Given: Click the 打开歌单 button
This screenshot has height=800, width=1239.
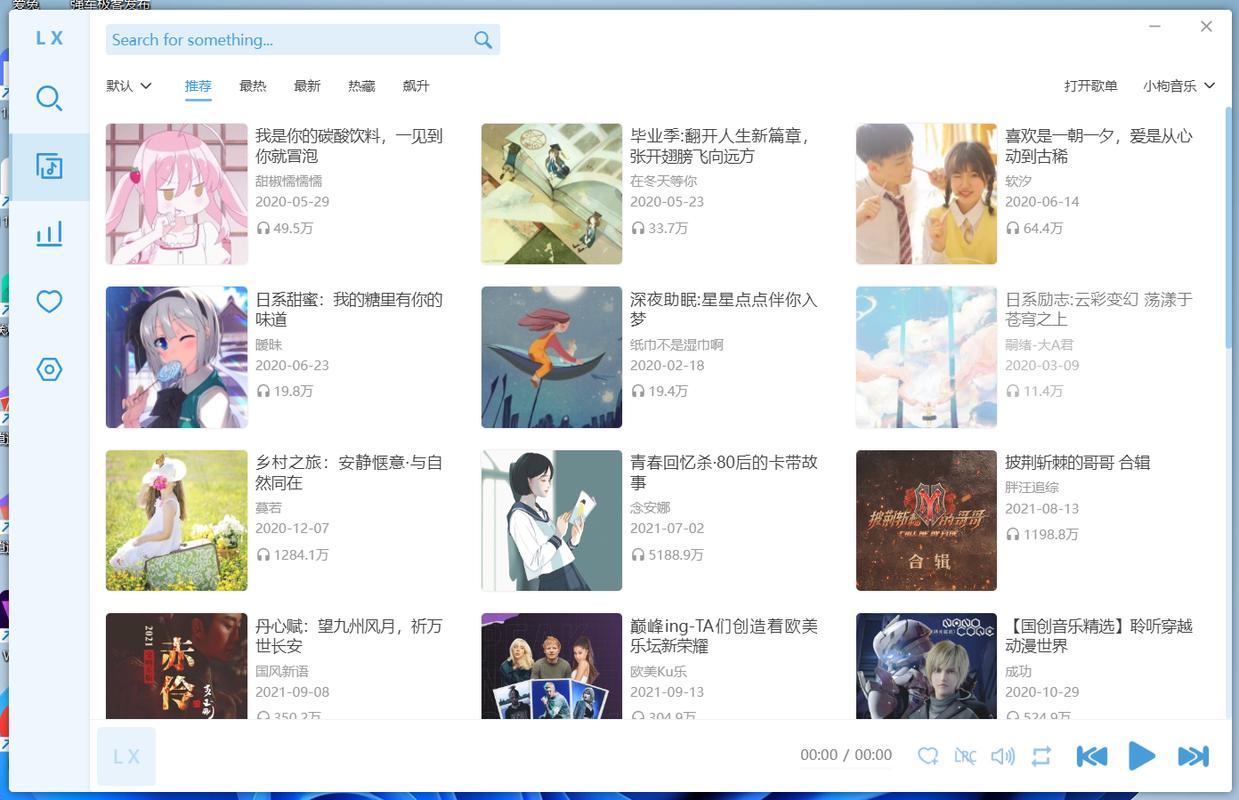Looking at the screenshot, I should [1090, 86].
